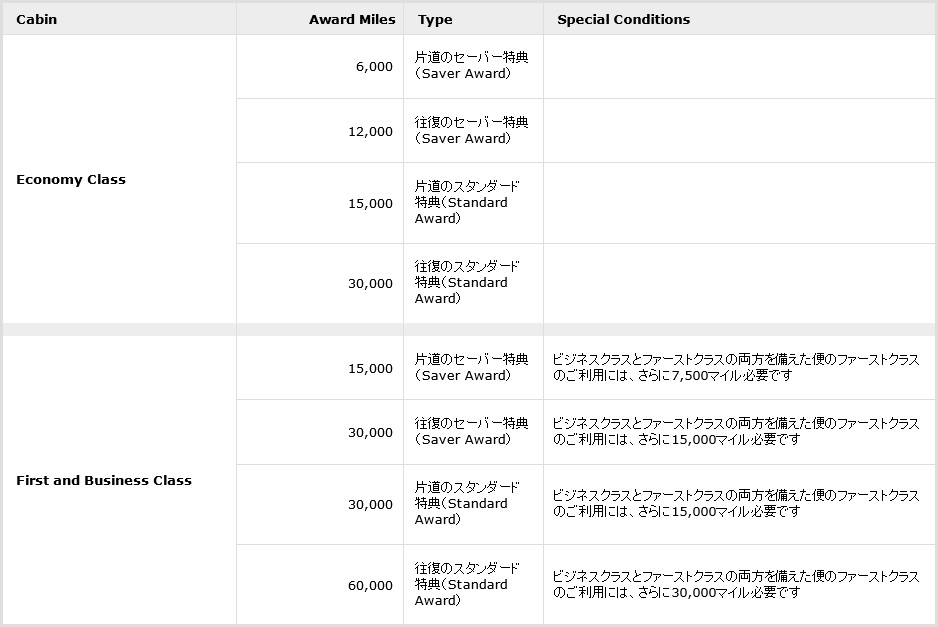Image resolution: width=938 pixels, height=627 pixels.
Task: Click First class 15,000 award miles value
Action: coord(370,369)
